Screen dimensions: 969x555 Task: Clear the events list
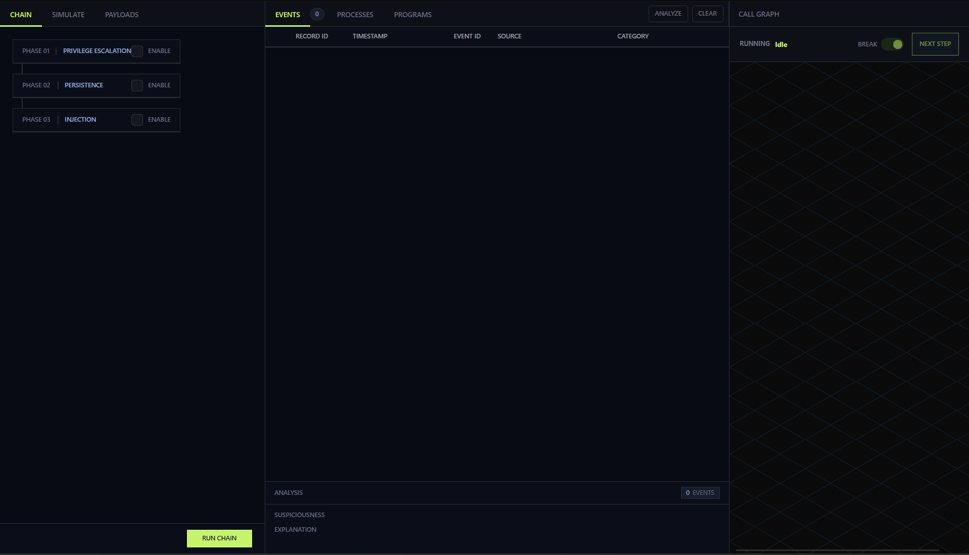coord(708,14)
